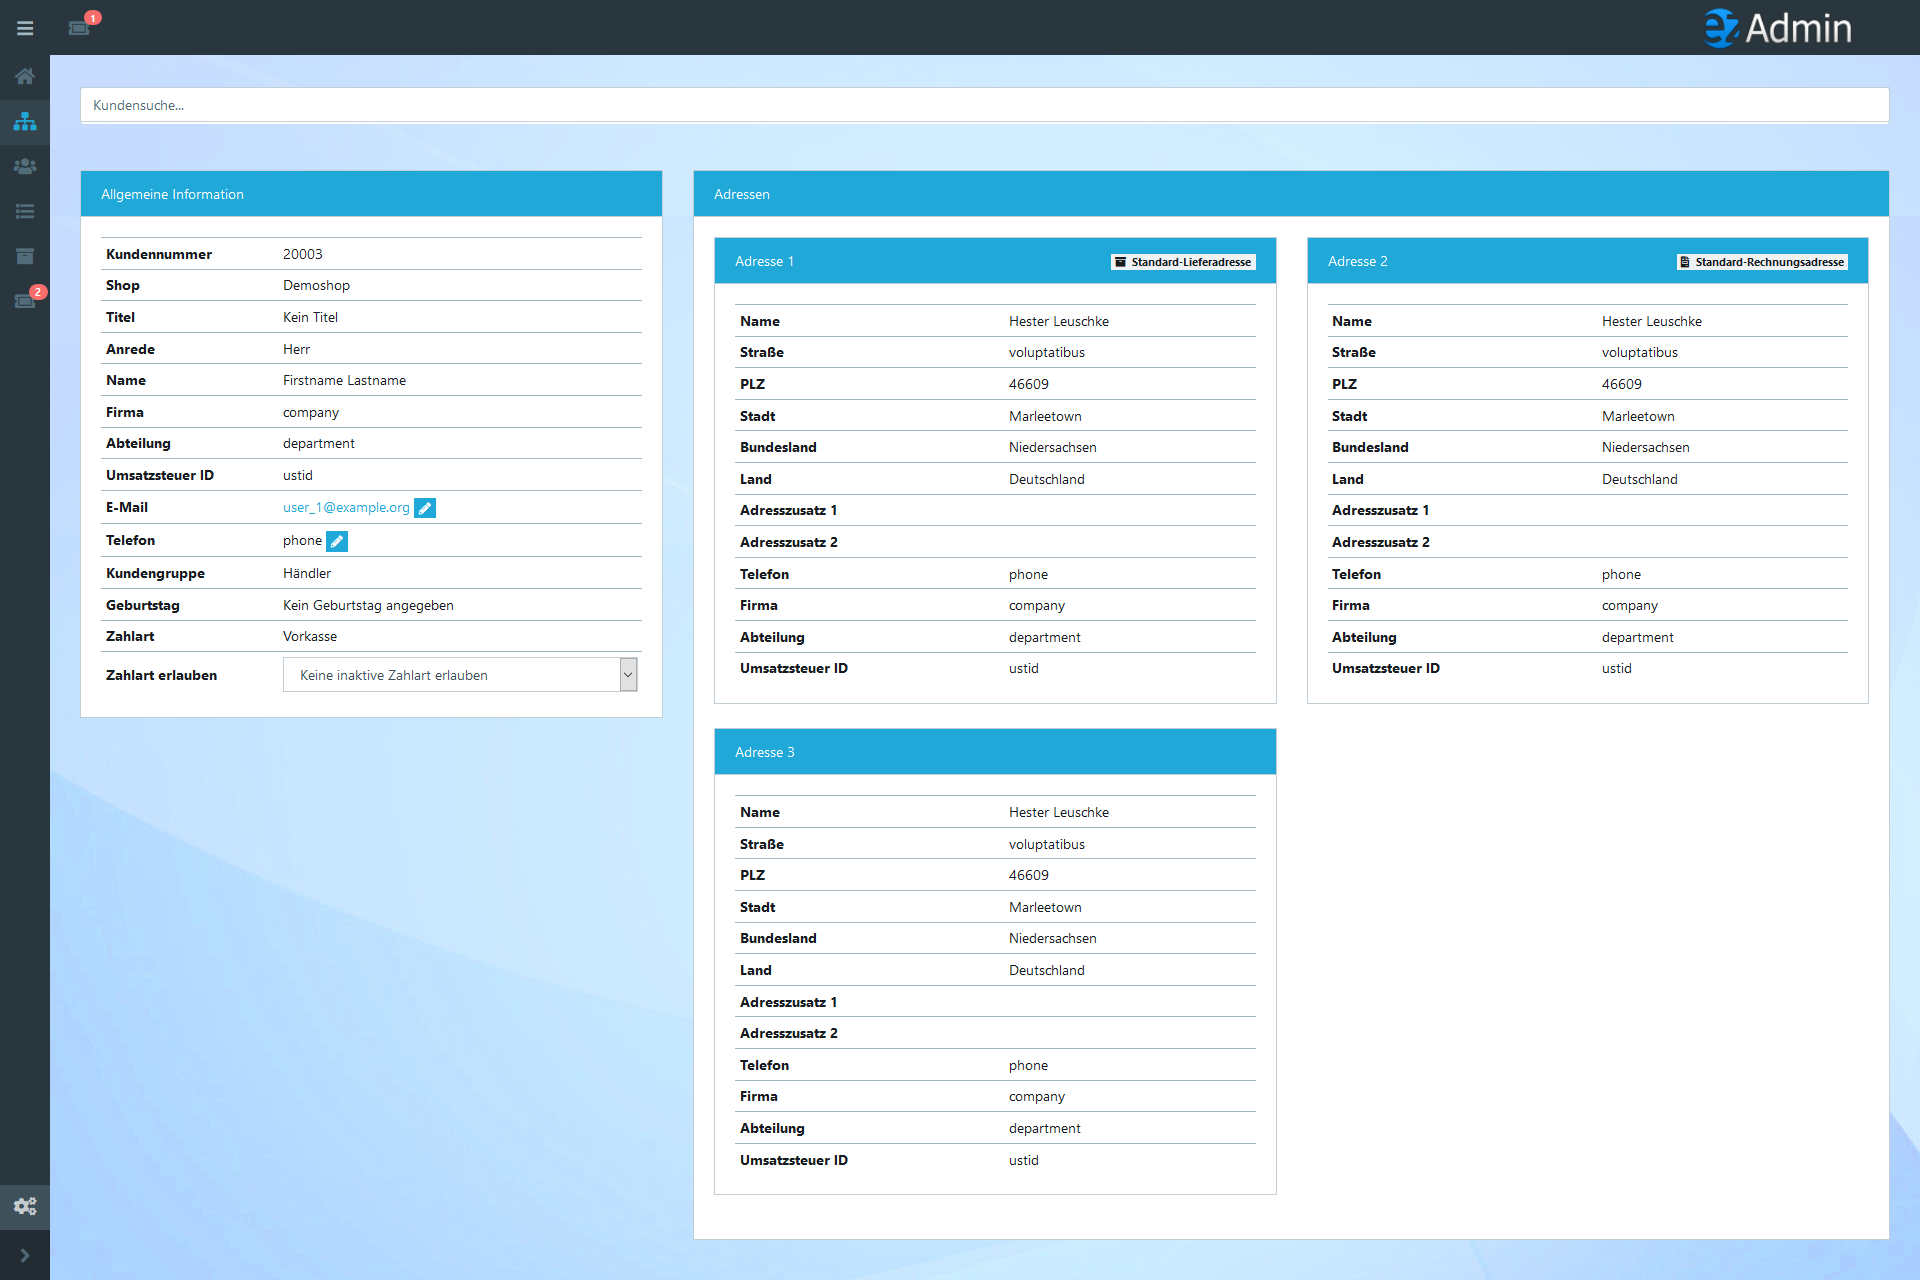Click Umsatzsteuer ID value ustid in general info
Screen dimensions: 1920x1280
point(298,475)
